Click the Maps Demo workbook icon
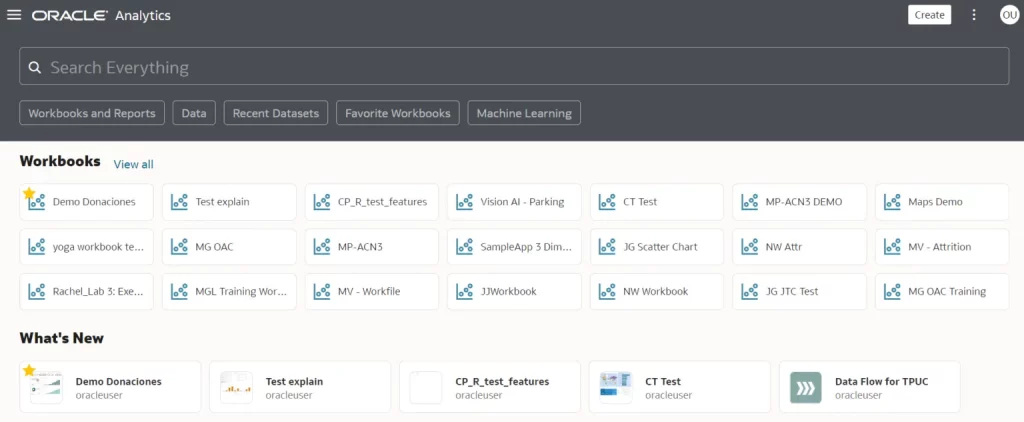1024x422 pixels. click(892, 202)
